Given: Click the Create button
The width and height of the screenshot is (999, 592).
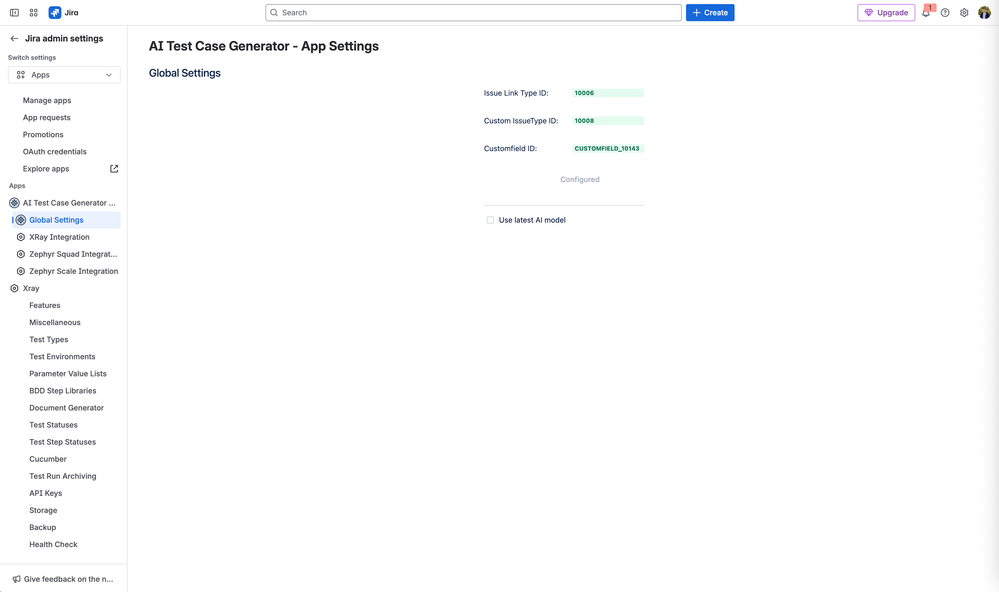Looking at the screenshot, I should [710, 13].
